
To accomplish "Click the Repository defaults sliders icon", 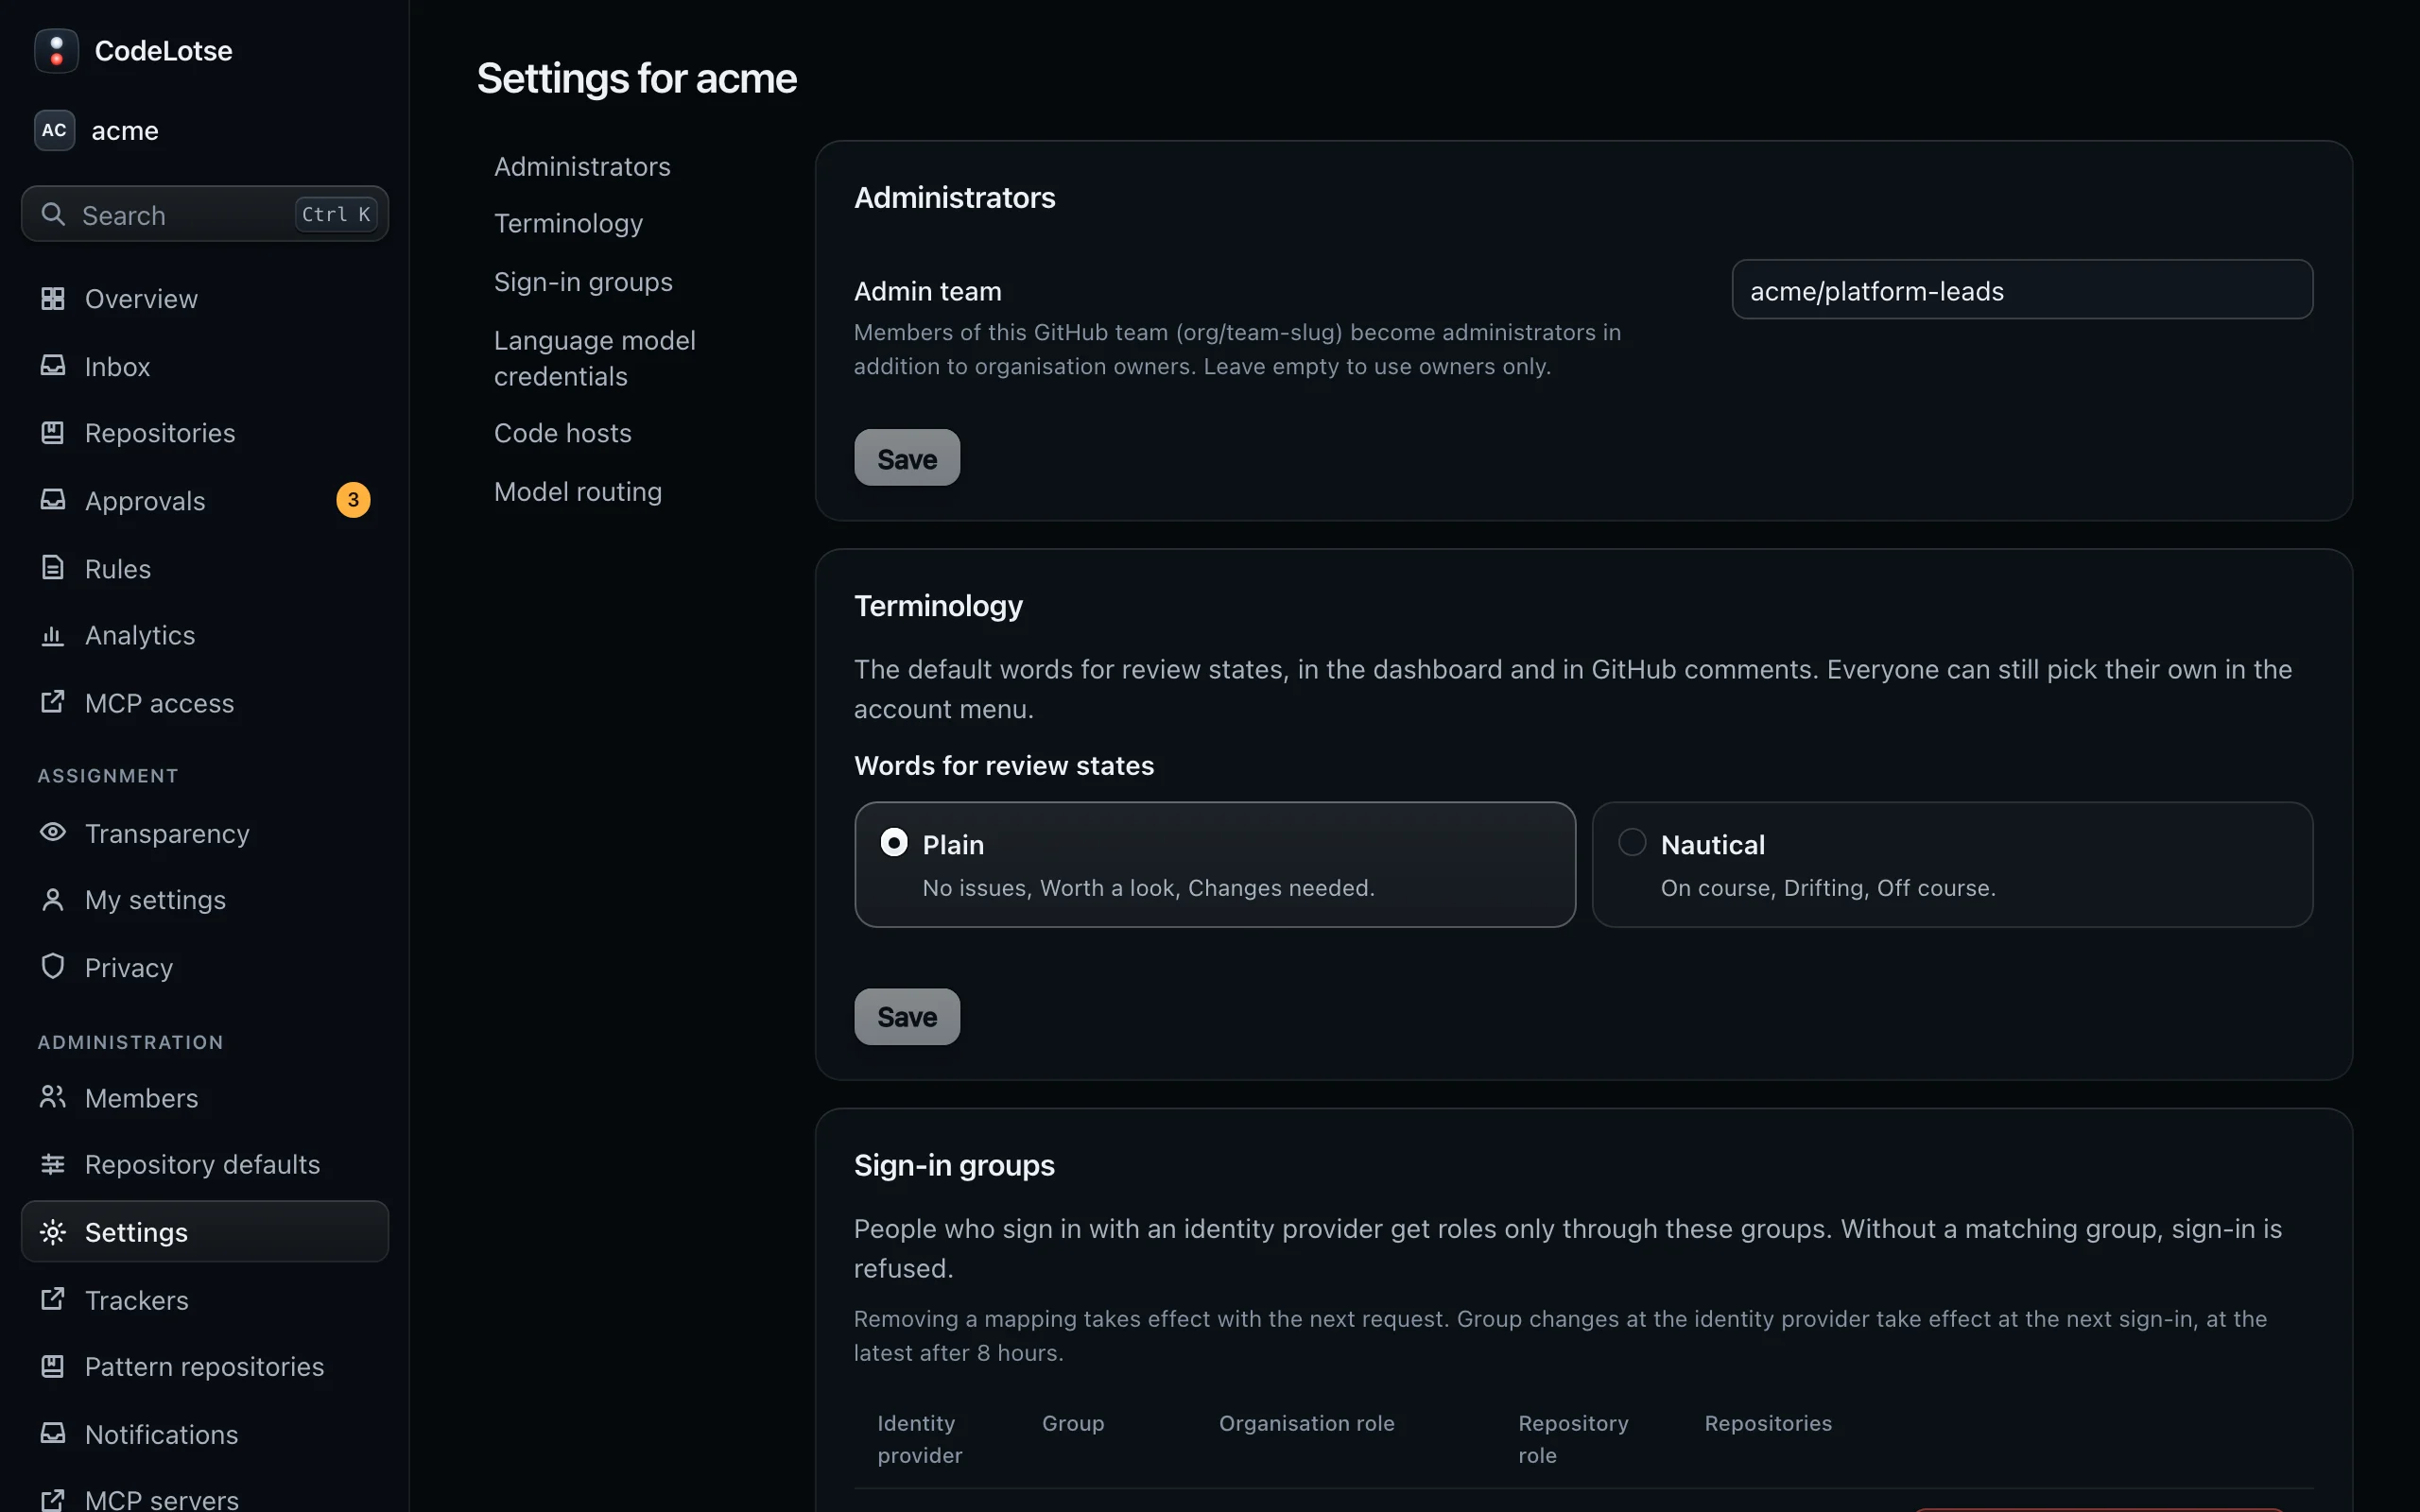I will tap(53, 1164).
